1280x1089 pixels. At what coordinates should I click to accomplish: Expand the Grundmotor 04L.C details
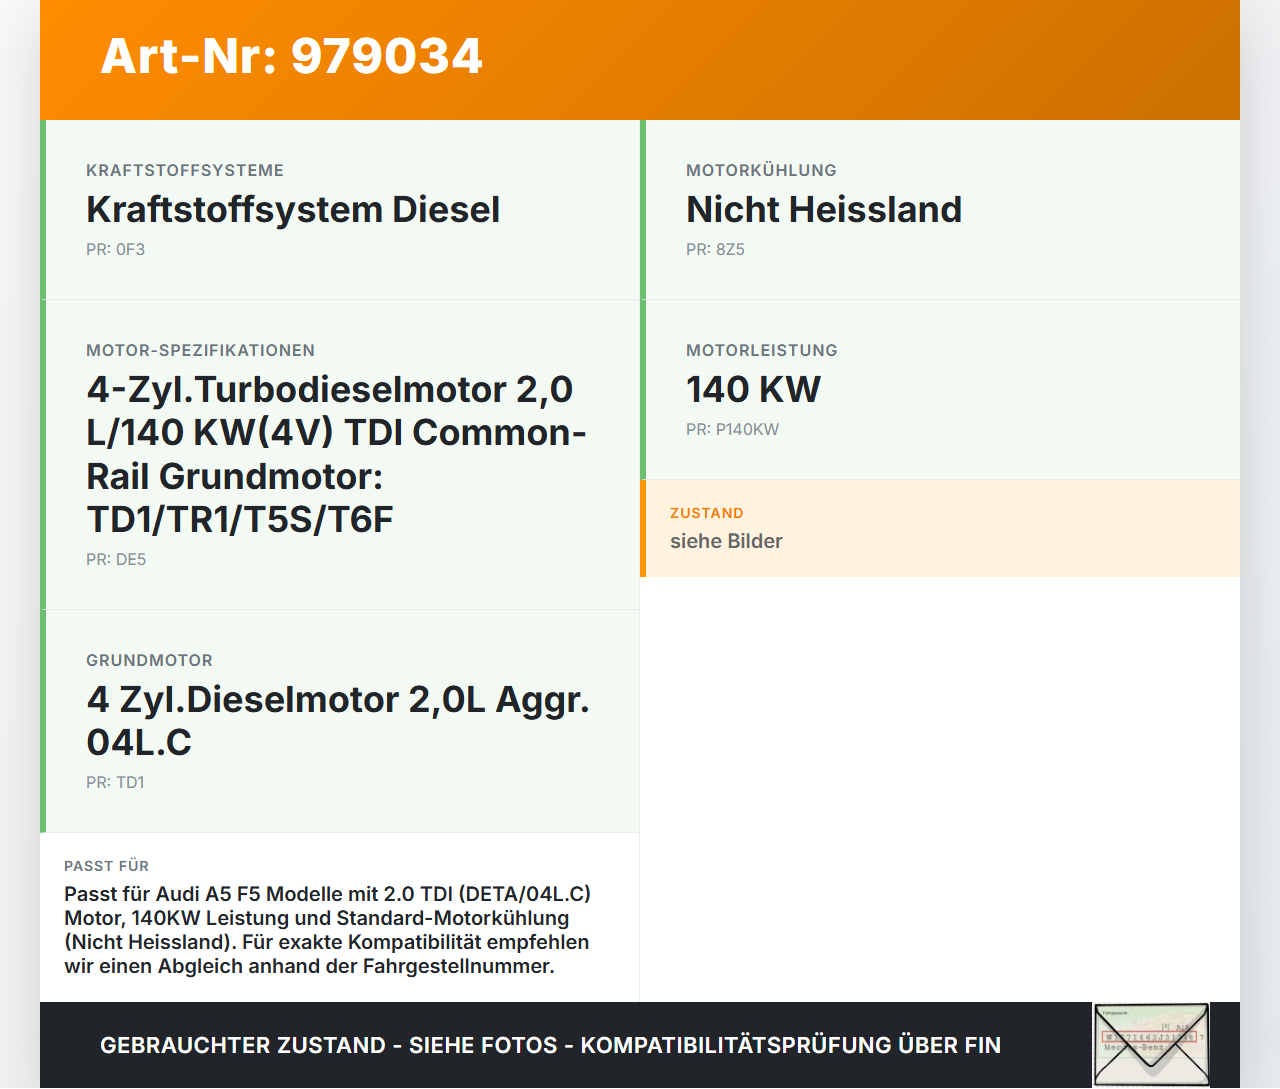[x=339, y=720]
